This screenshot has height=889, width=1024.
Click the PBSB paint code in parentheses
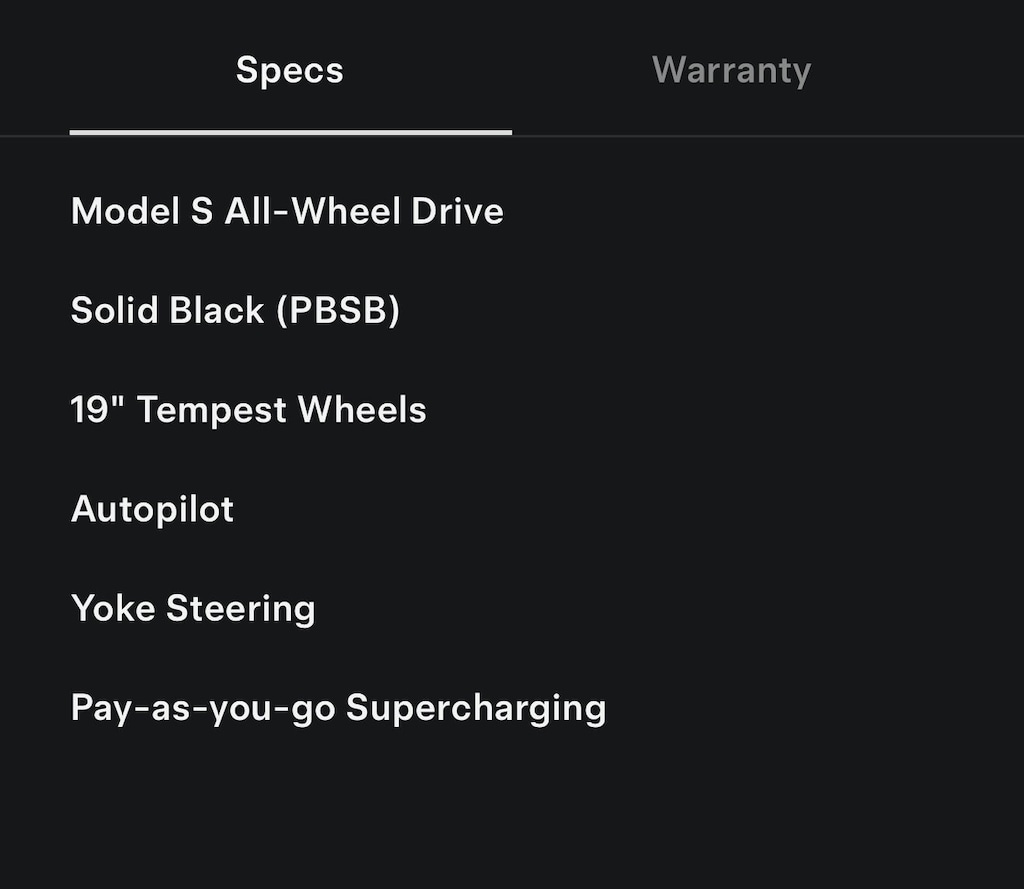[x=338, y=310]
